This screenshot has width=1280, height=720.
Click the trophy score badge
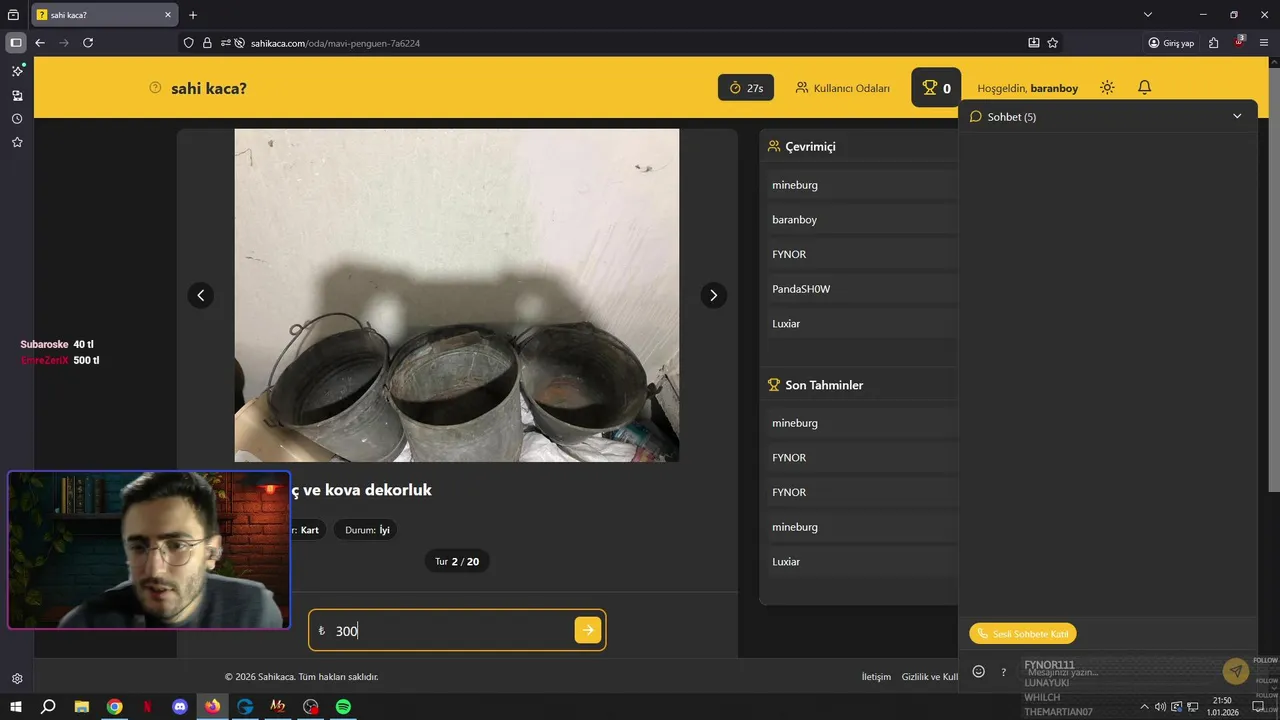tap(936, 88)
